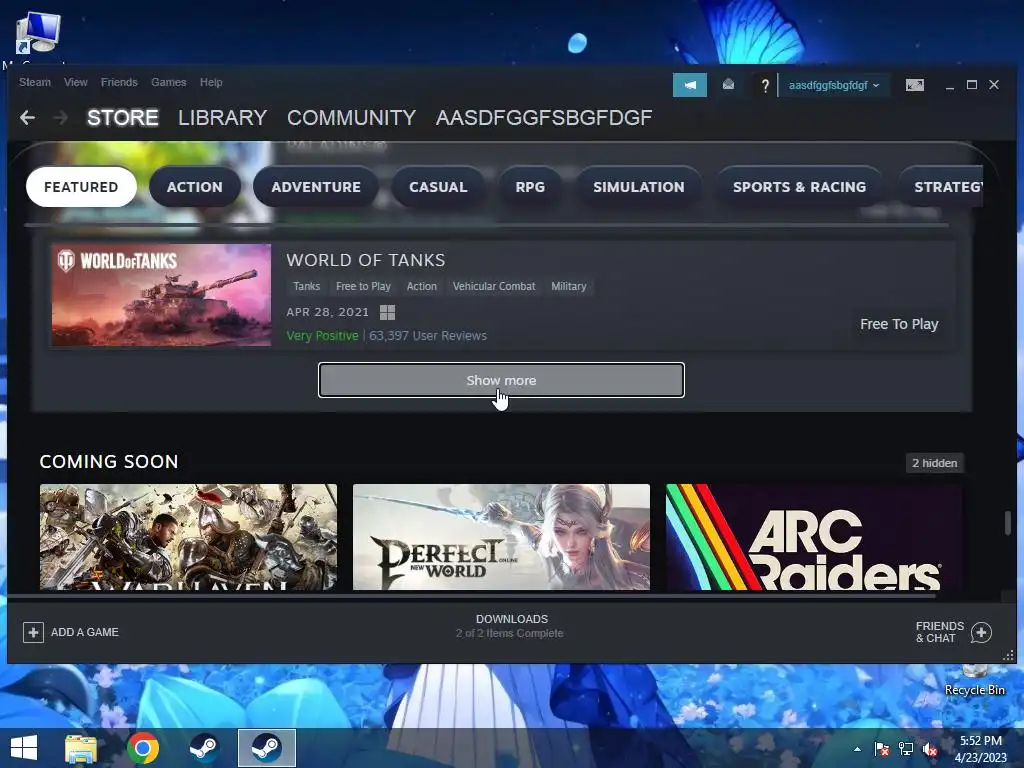Select the SIMULATION category pill

639,187
